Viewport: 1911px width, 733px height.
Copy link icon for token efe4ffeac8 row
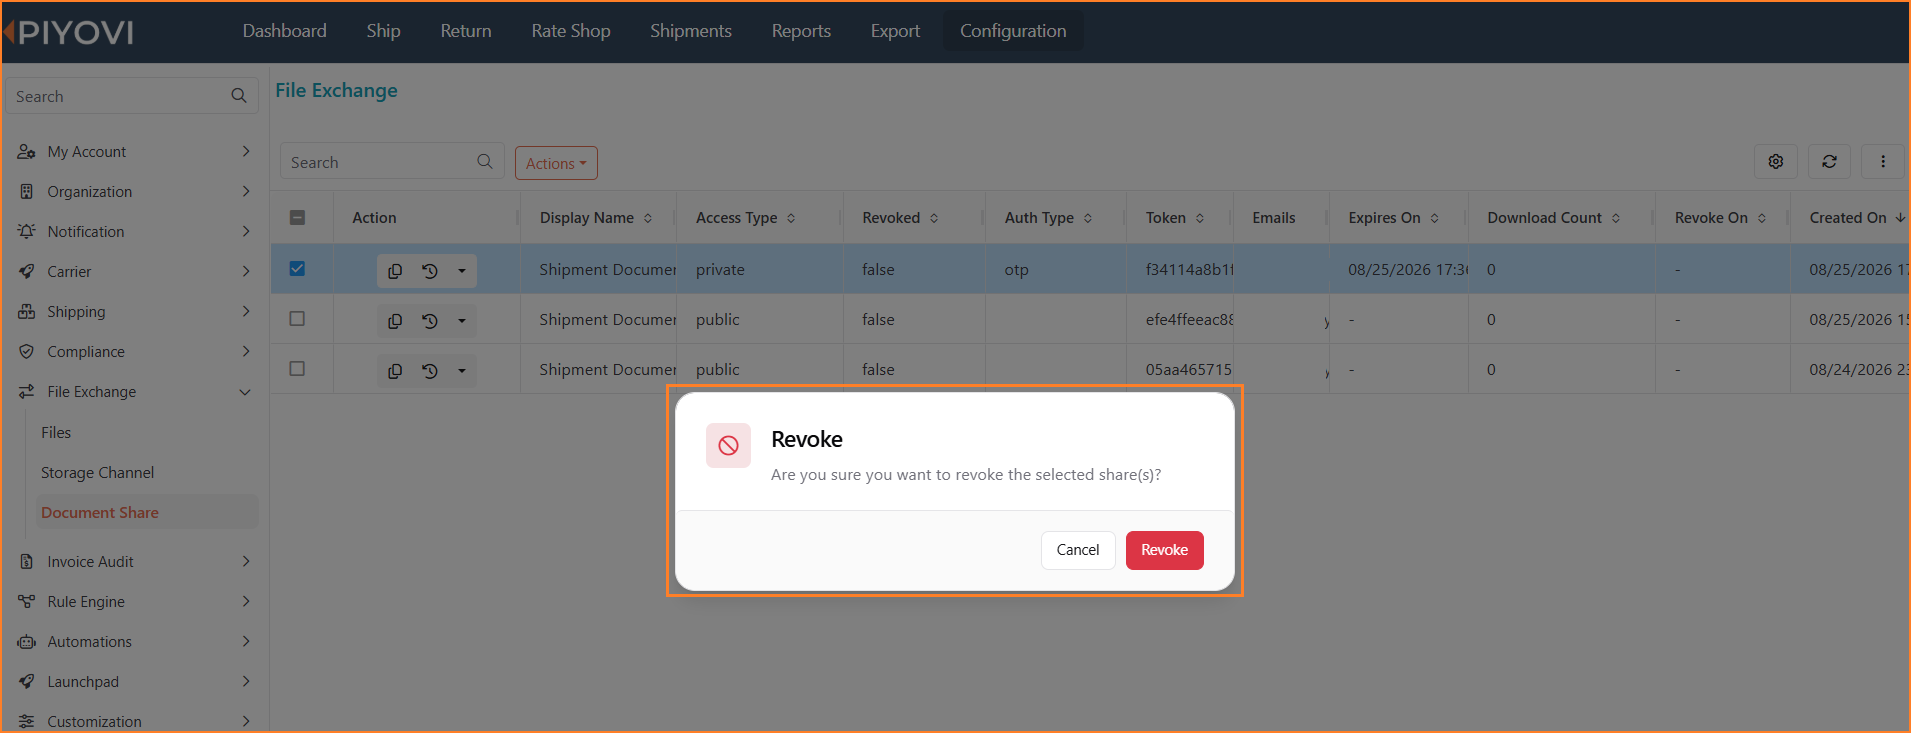coord(395,321)
